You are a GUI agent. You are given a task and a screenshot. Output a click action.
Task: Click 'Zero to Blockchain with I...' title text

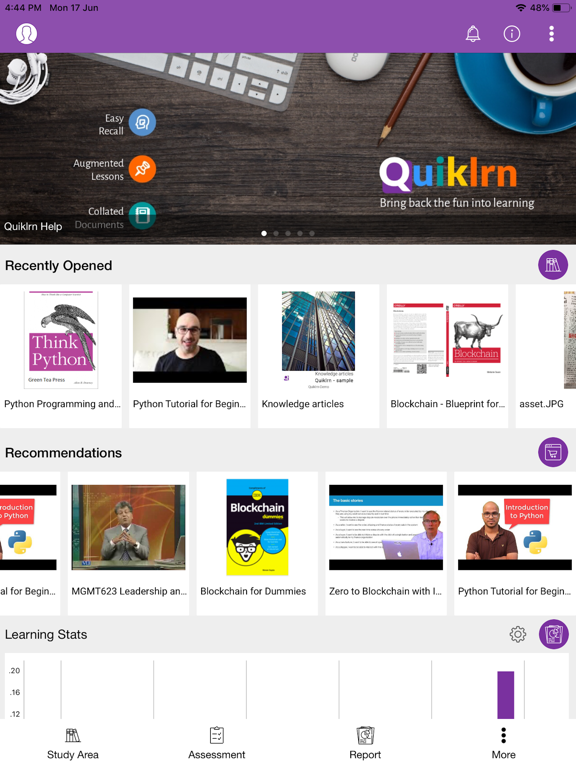coord(385,591)
